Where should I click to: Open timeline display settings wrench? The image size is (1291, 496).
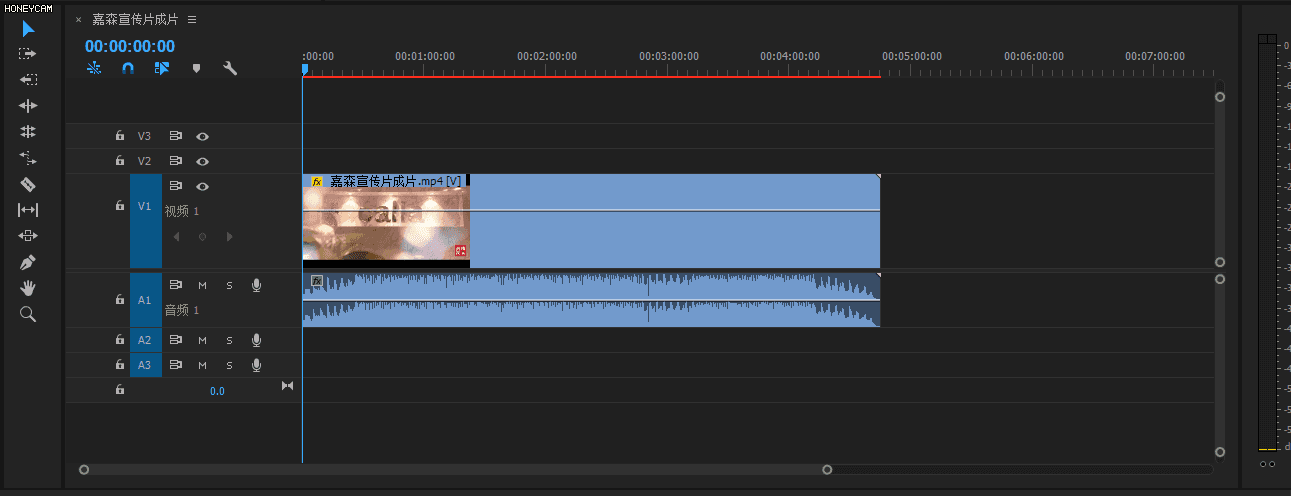[x=229, y=69]
